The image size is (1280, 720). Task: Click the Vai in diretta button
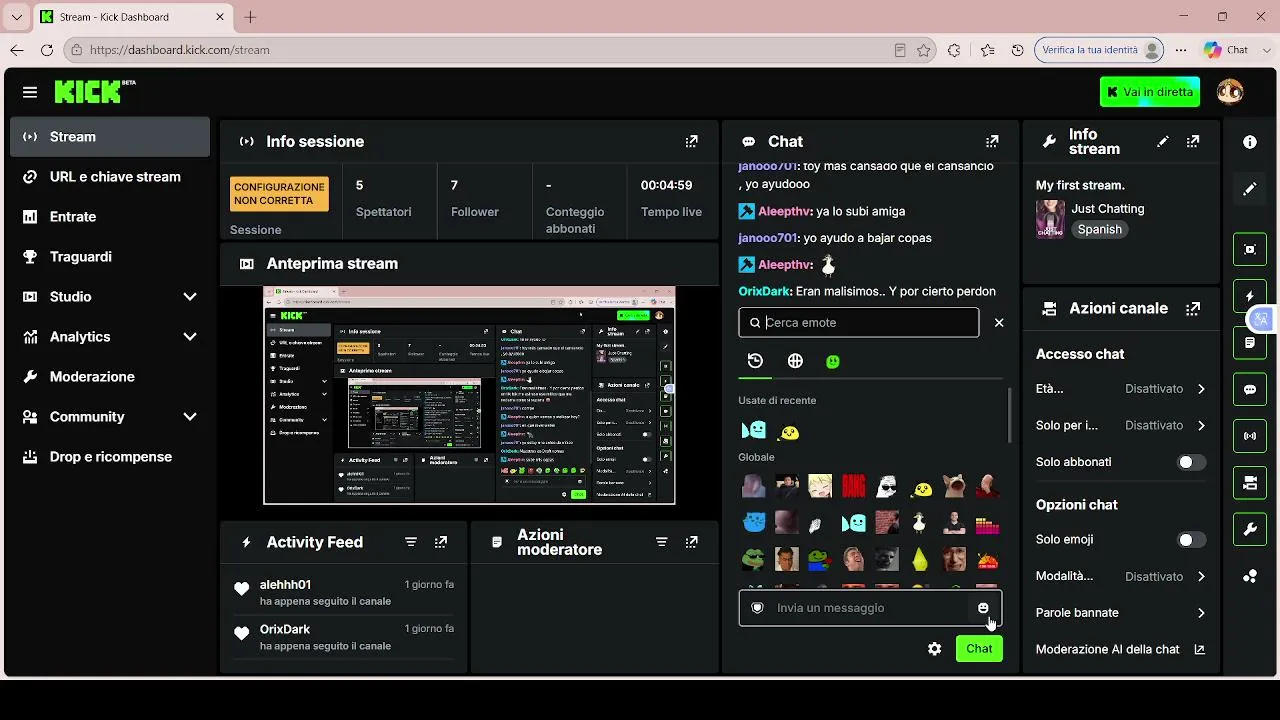click(x=1150, y=92)
